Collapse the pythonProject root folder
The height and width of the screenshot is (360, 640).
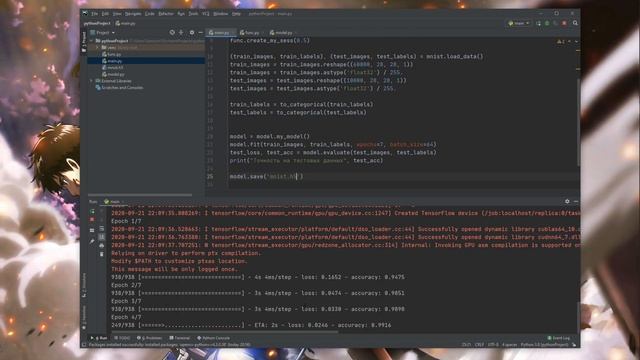pyautogui.click(x=92, y=41)
